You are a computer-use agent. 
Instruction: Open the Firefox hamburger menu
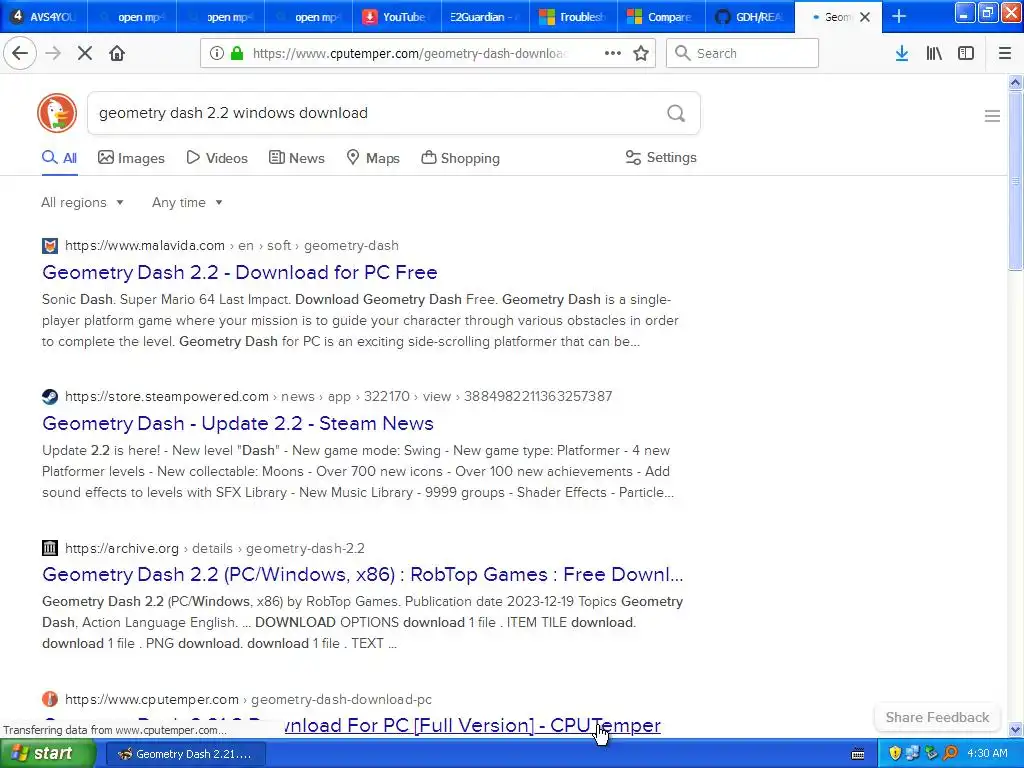[1004, 53]
